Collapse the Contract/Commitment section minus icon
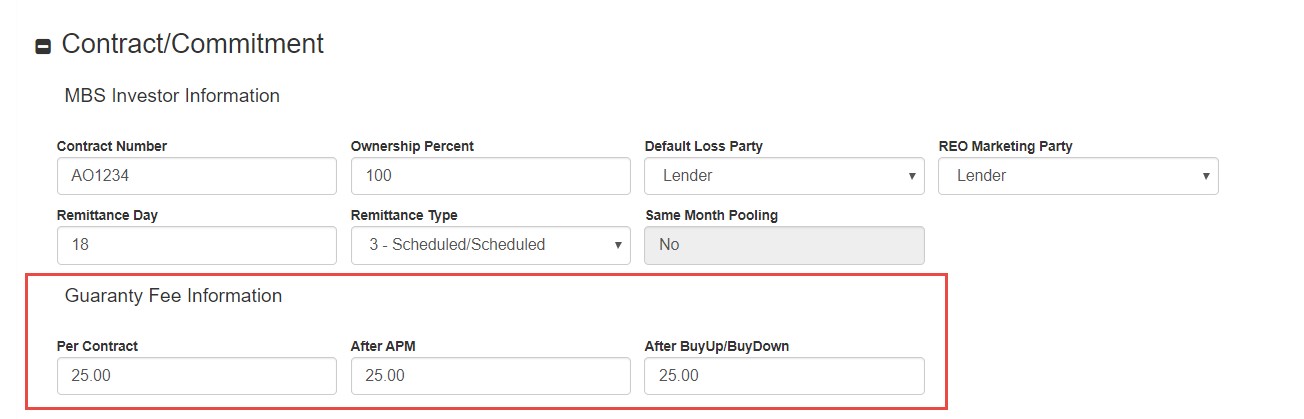The width and height of the screenshot is (1304, 419). tap(43, 47)
